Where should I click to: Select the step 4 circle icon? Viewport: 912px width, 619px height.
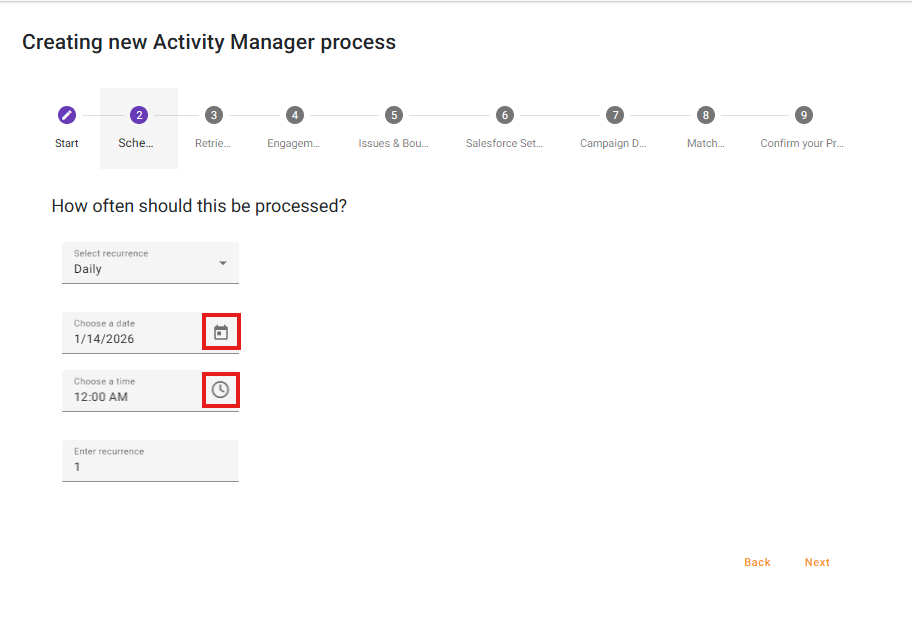click(x=294, y=115)
